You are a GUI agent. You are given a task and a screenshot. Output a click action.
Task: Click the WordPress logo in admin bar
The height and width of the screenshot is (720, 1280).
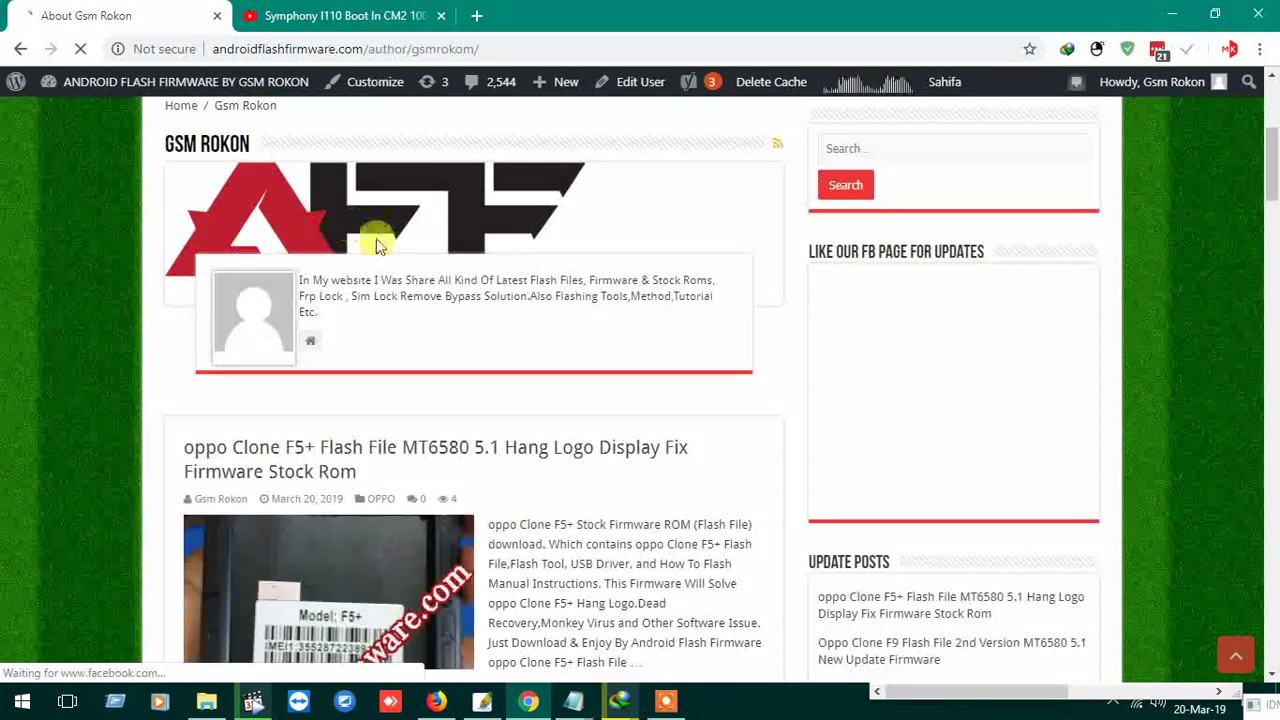coord(16,82)
